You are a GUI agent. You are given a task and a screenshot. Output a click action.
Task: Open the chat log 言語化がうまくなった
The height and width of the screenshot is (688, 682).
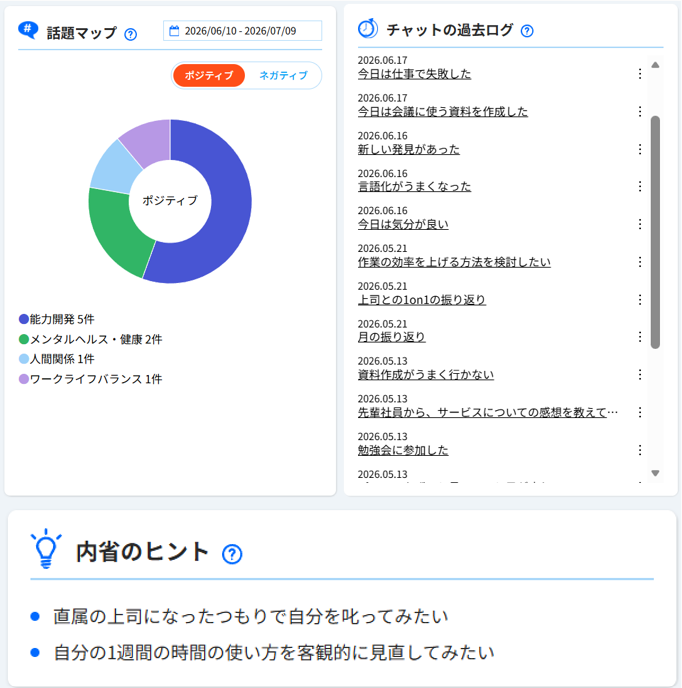[x=414, y=186]
